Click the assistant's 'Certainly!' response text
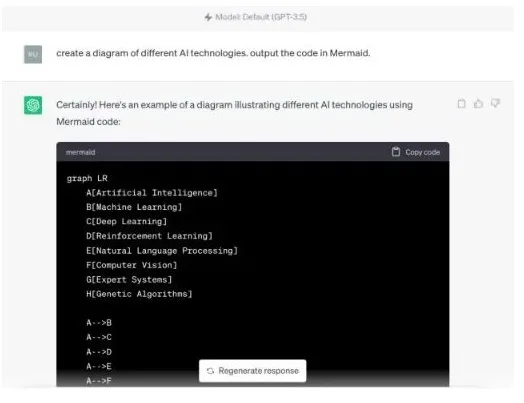This screenshot has width=524, height=403. click(x=234, y=113)
